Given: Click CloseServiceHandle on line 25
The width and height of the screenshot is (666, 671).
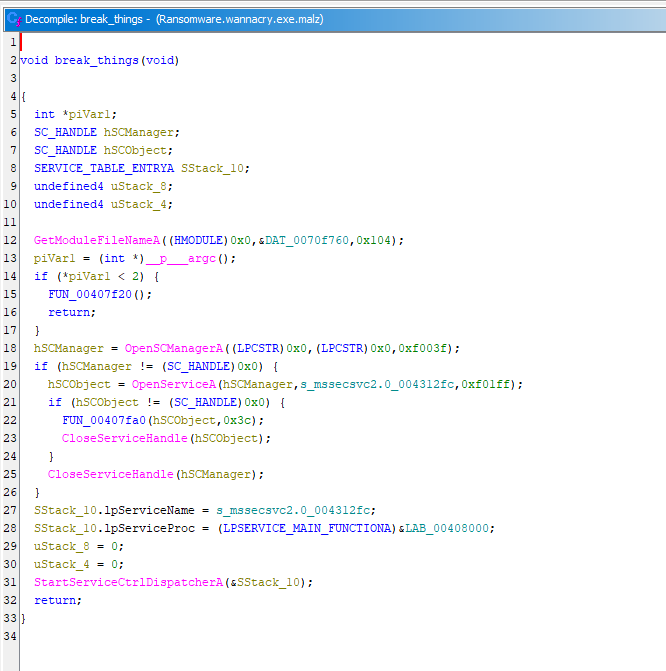Looking at the screenshot, I should click(x=110, y=474).
